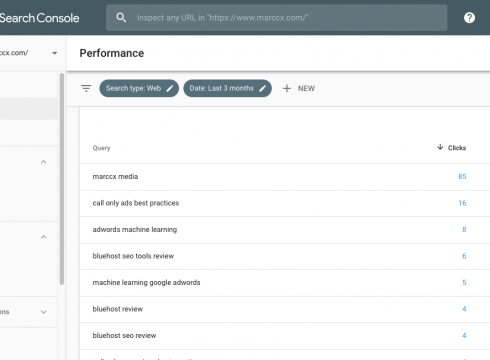Select the 'bluehost review' query
This screenshot has height=360, width=490.
pos(285,309)
